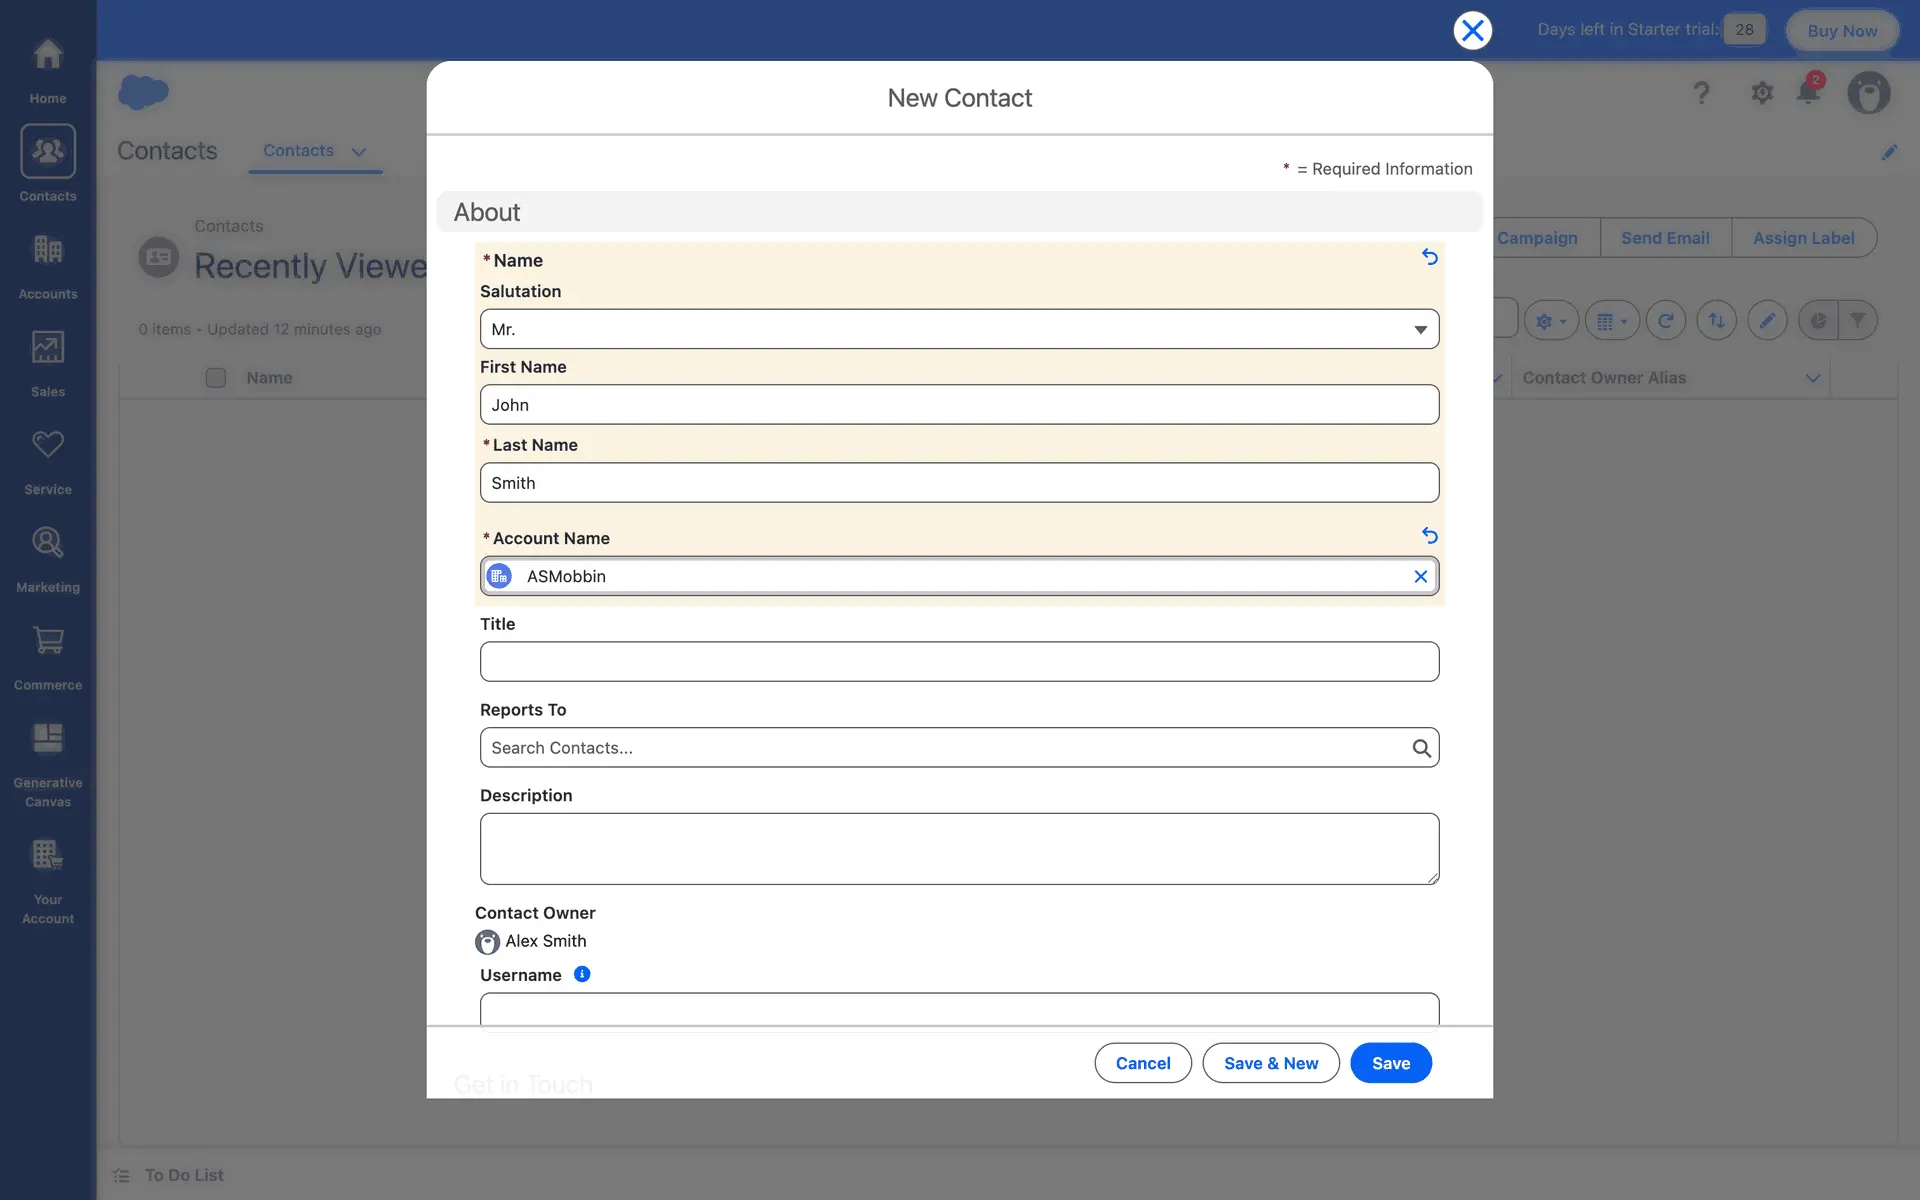Open the Contacts tab chevron menu

click(x=359, y=151)
